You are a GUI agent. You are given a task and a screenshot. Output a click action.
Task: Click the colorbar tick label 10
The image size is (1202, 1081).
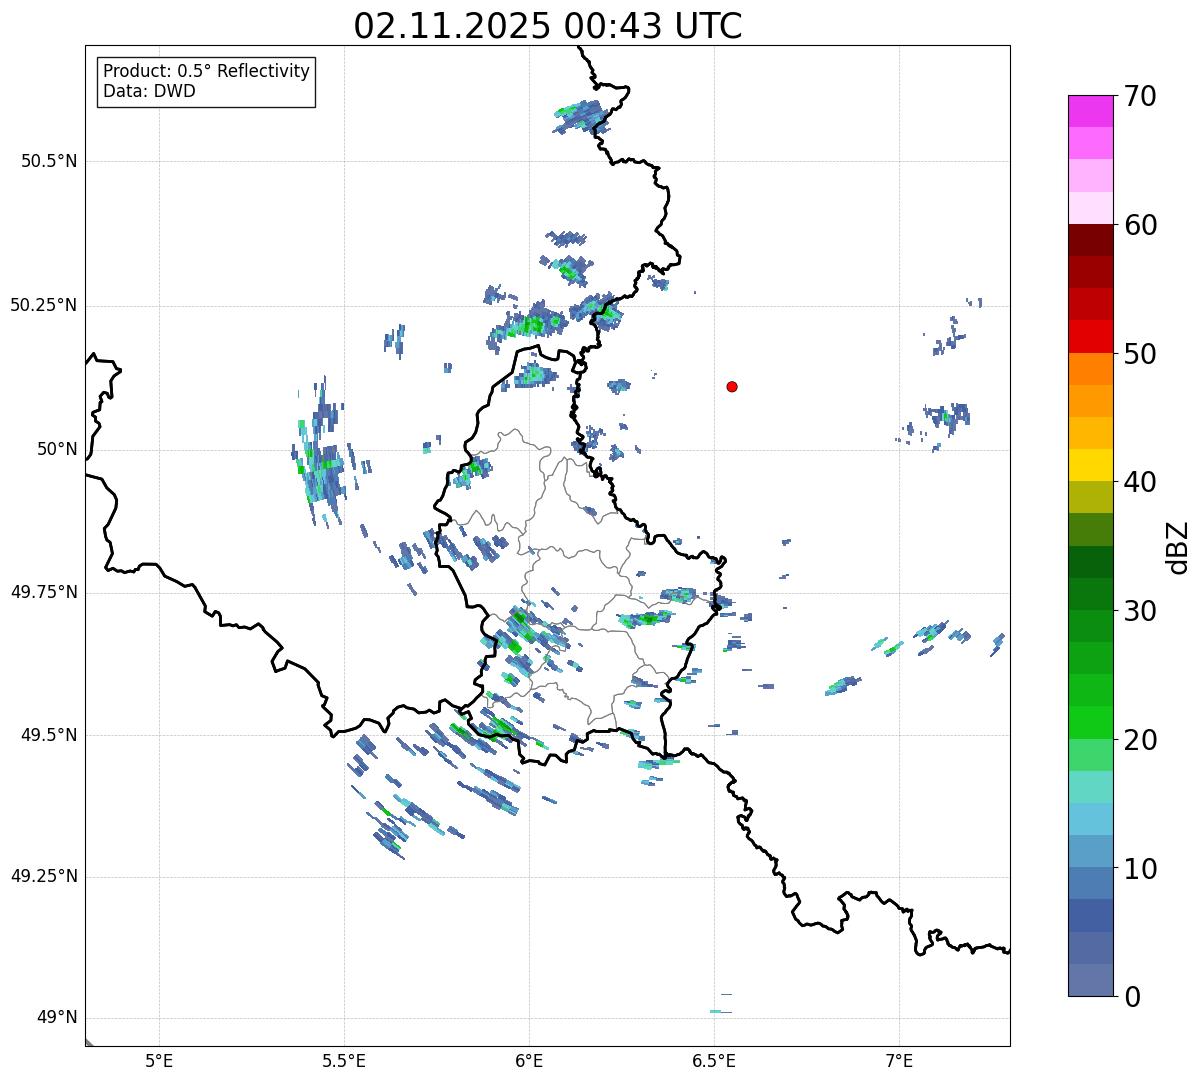point(1140,868)
